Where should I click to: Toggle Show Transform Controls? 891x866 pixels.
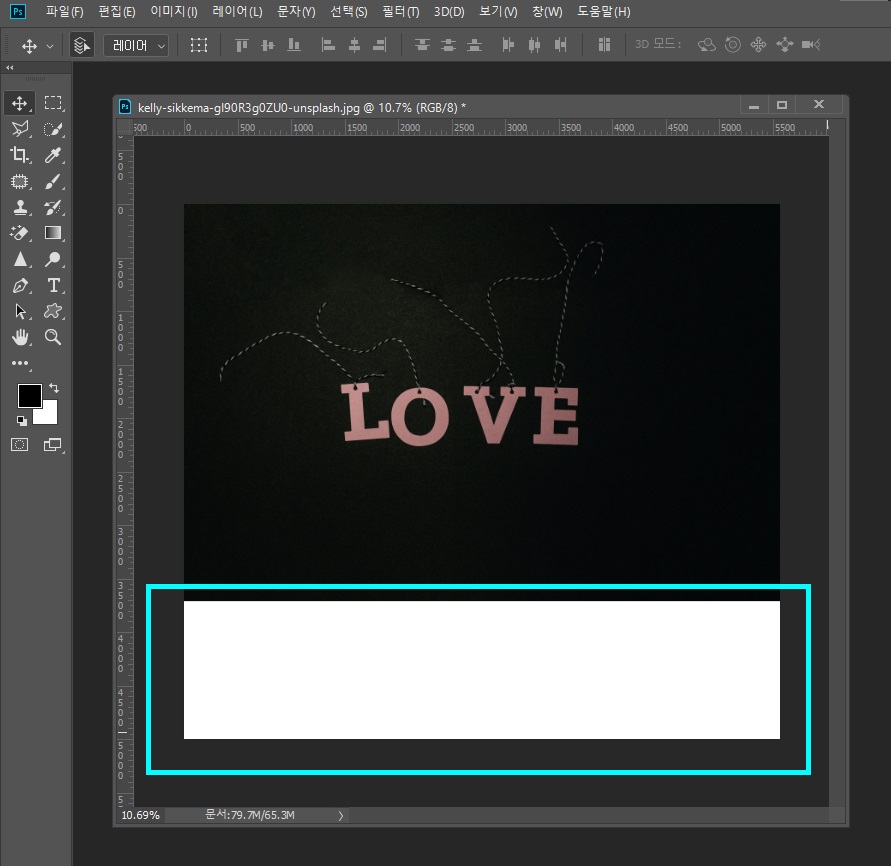tap(198, 45)
